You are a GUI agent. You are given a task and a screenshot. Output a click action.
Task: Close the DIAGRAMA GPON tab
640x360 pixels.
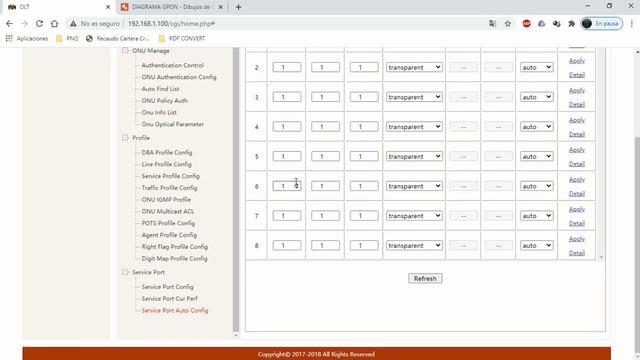(x=220, y=7)
